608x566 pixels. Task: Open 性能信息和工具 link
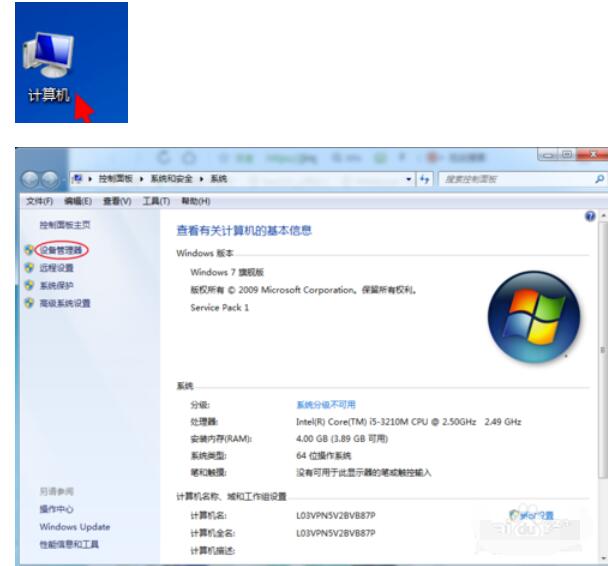click(x=69, y=544)
